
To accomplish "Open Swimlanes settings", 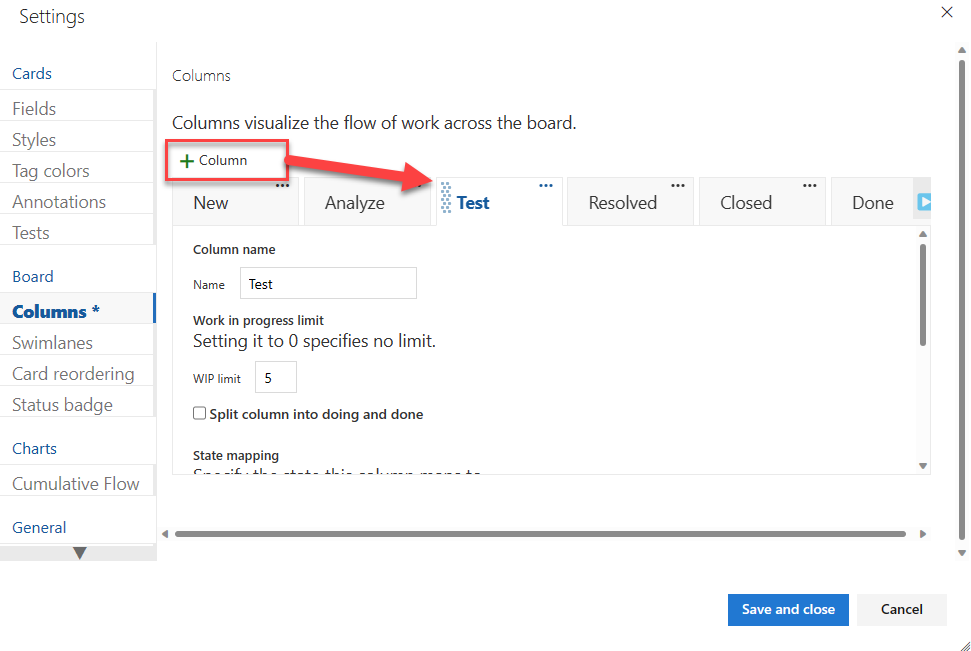I will [50, 342].
